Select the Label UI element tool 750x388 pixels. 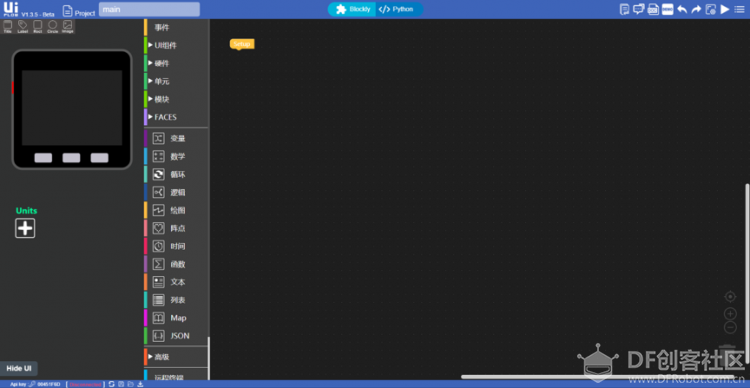22,26
